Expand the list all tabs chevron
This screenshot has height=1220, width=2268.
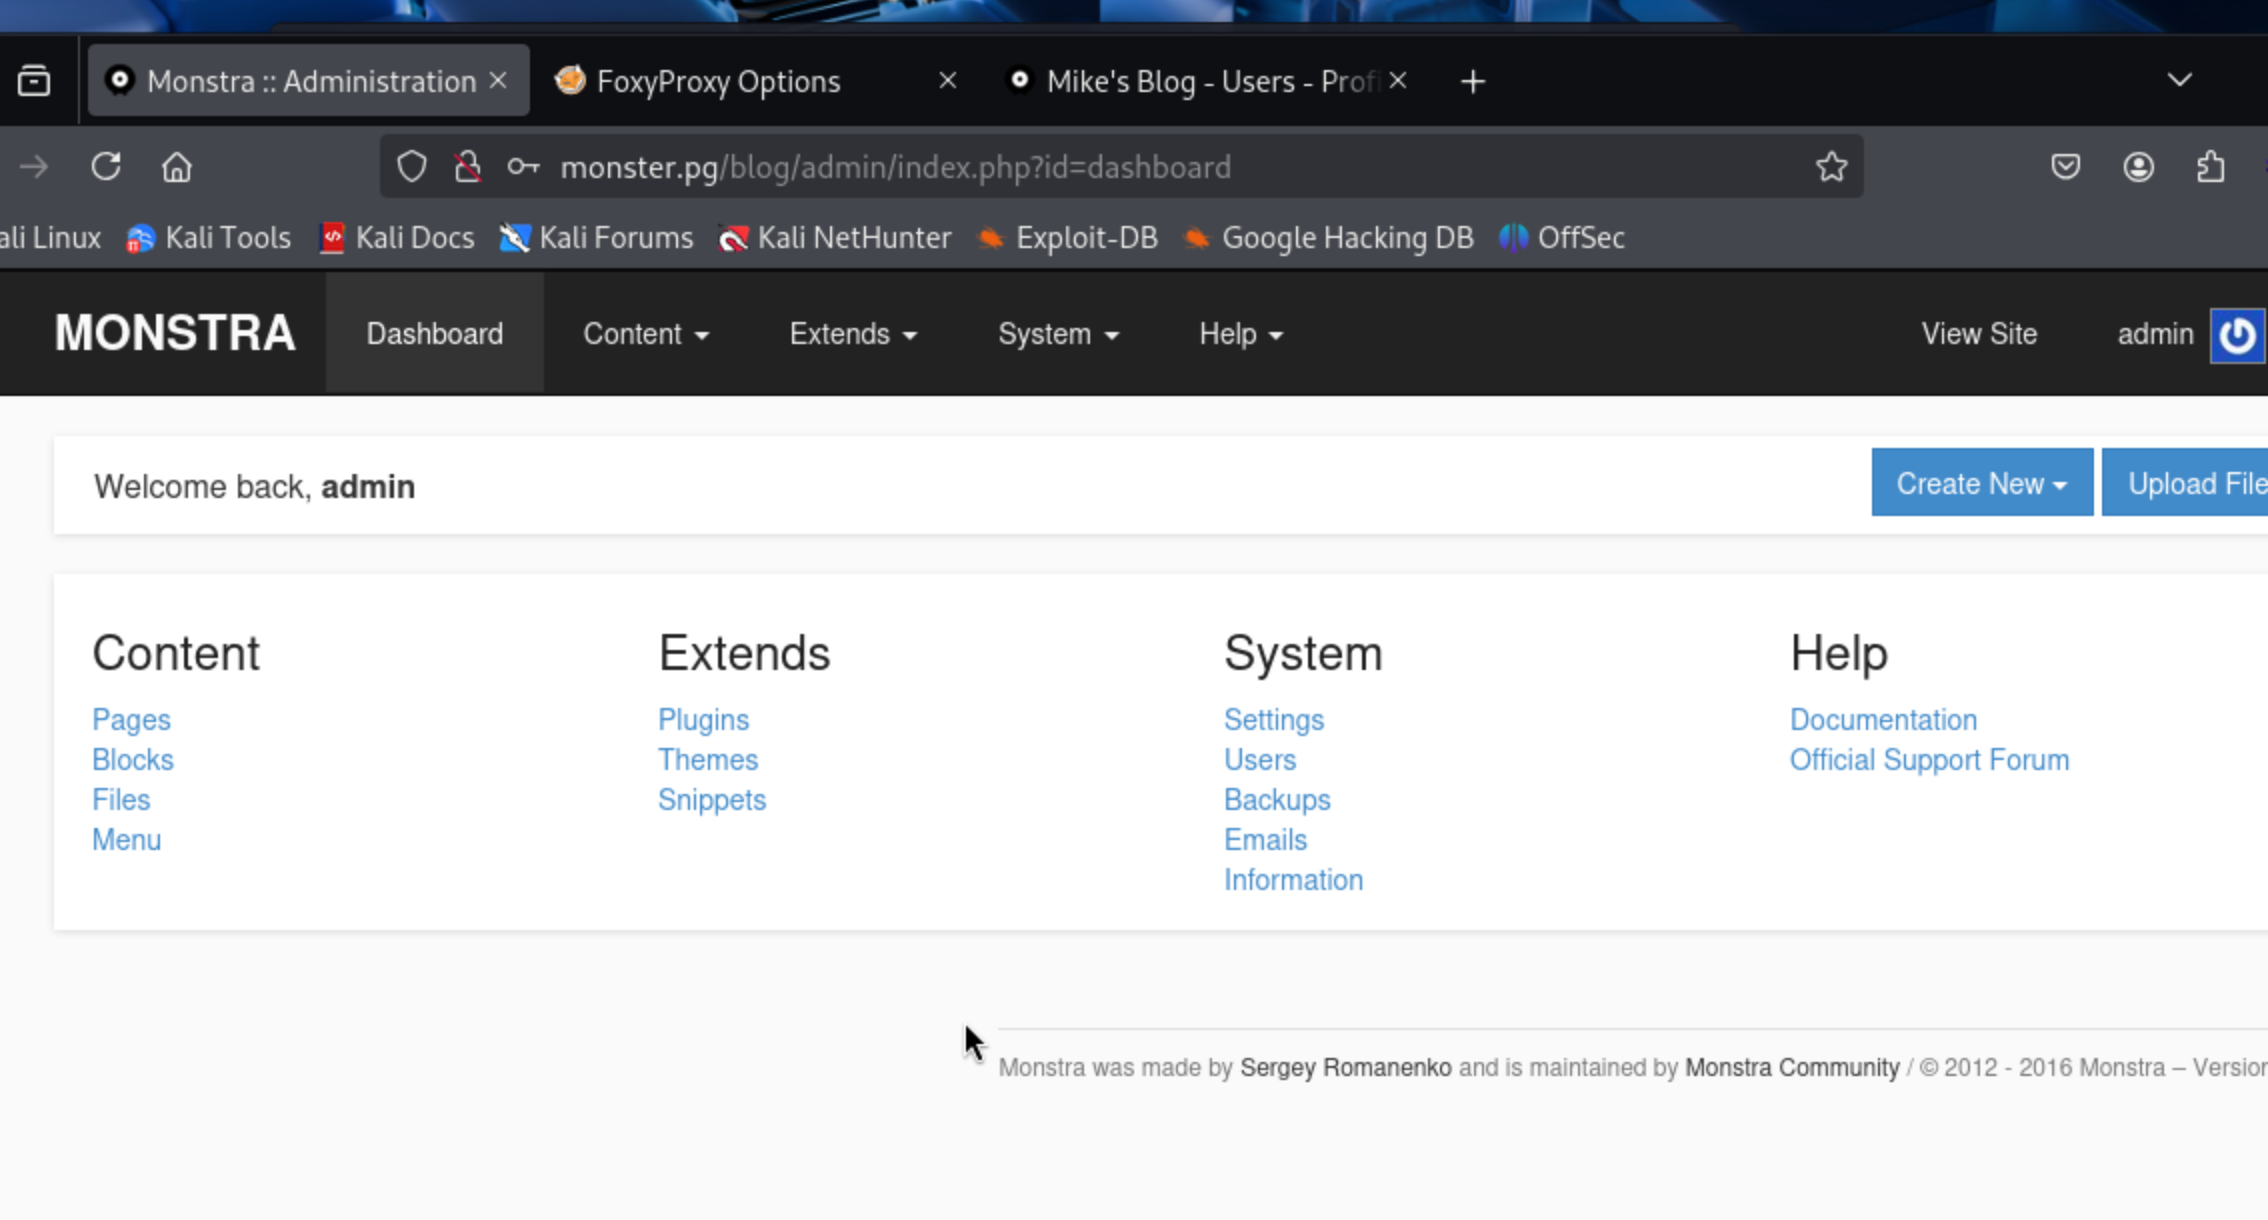click(2179, 80)
